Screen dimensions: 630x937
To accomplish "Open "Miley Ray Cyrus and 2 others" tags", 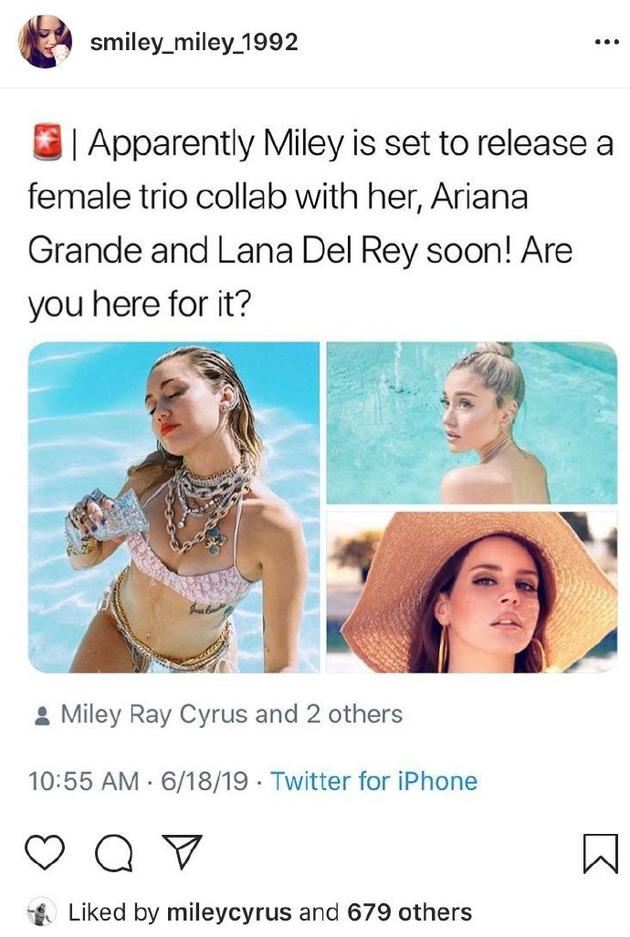I will (x=231, y=714).
